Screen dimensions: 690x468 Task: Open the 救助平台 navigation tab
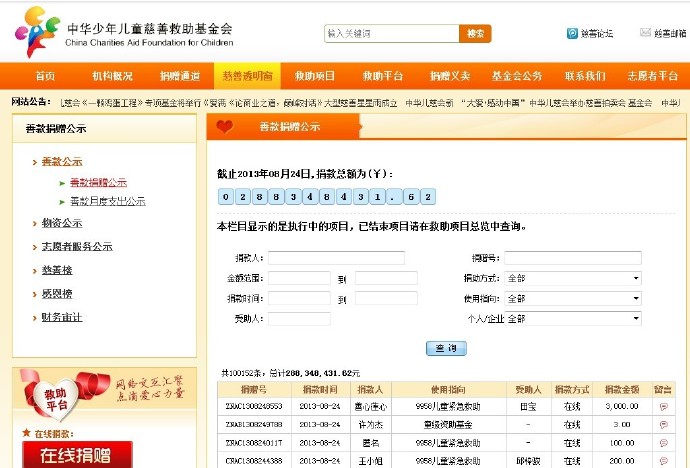pos(382,76)
